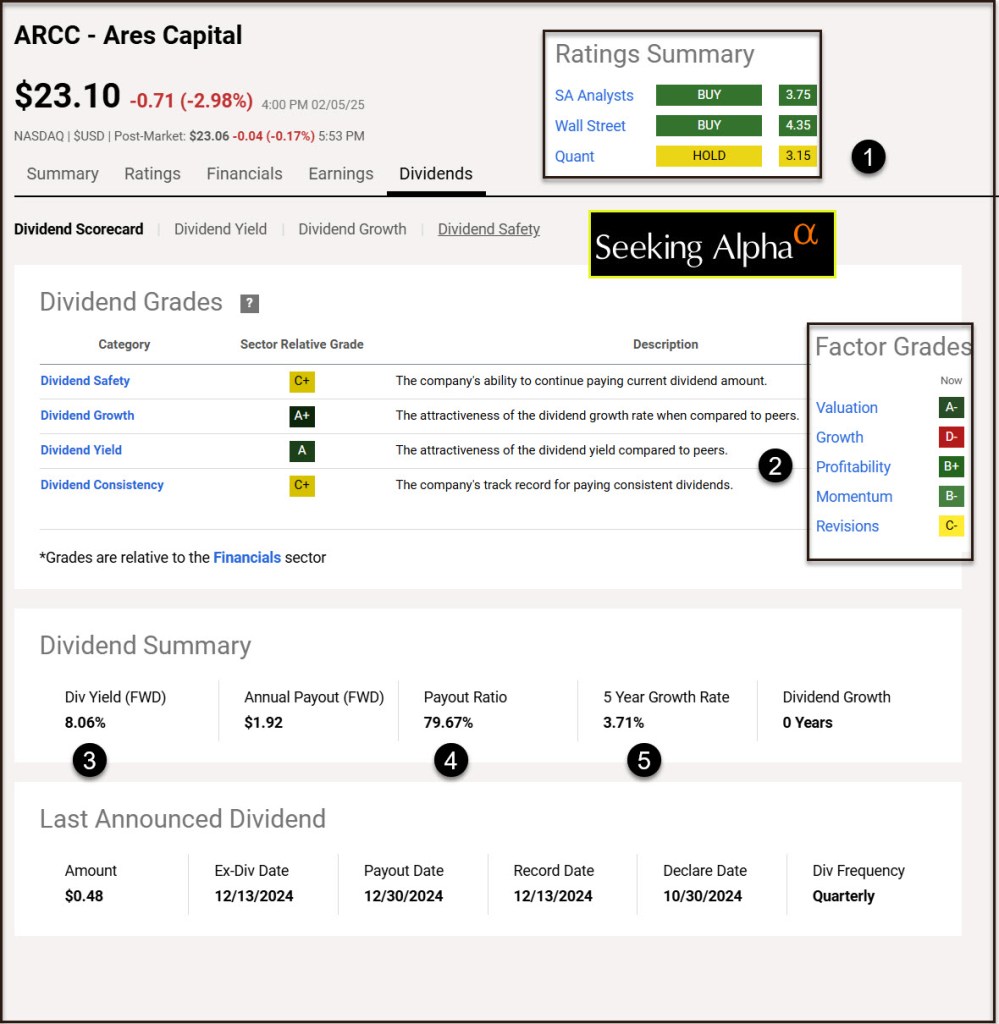Open the Dividend Safety sub-tab
The height and width of the screenshot is (1024, 999).
tap(488, 229)
